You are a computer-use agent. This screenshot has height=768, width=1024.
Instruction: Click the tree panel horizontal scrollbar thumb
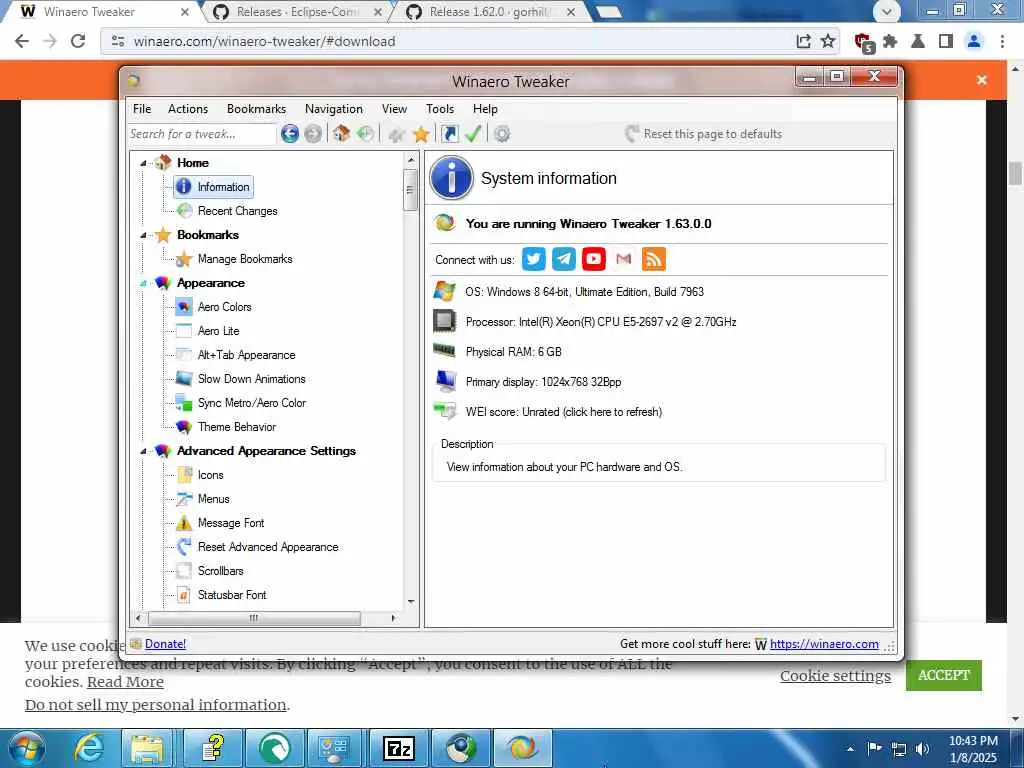pyautogui.click(x=254, y=618)
